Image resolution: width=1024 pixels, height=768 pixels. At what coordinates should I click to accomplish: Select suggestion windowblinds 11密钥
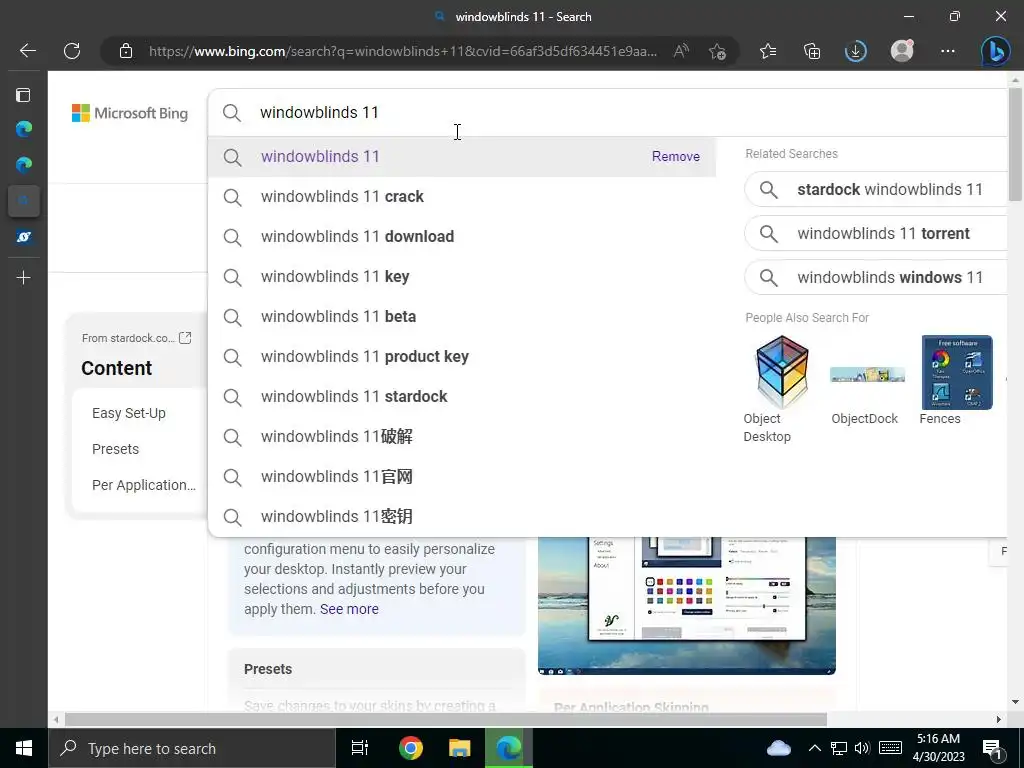click(x=462, y=517)
